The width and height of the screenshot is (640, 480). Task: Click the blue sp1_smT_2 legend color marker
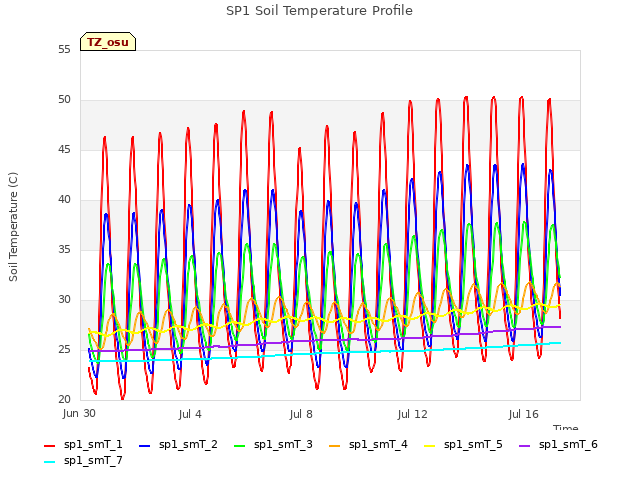pyautogui.click(x=144, y=446)
